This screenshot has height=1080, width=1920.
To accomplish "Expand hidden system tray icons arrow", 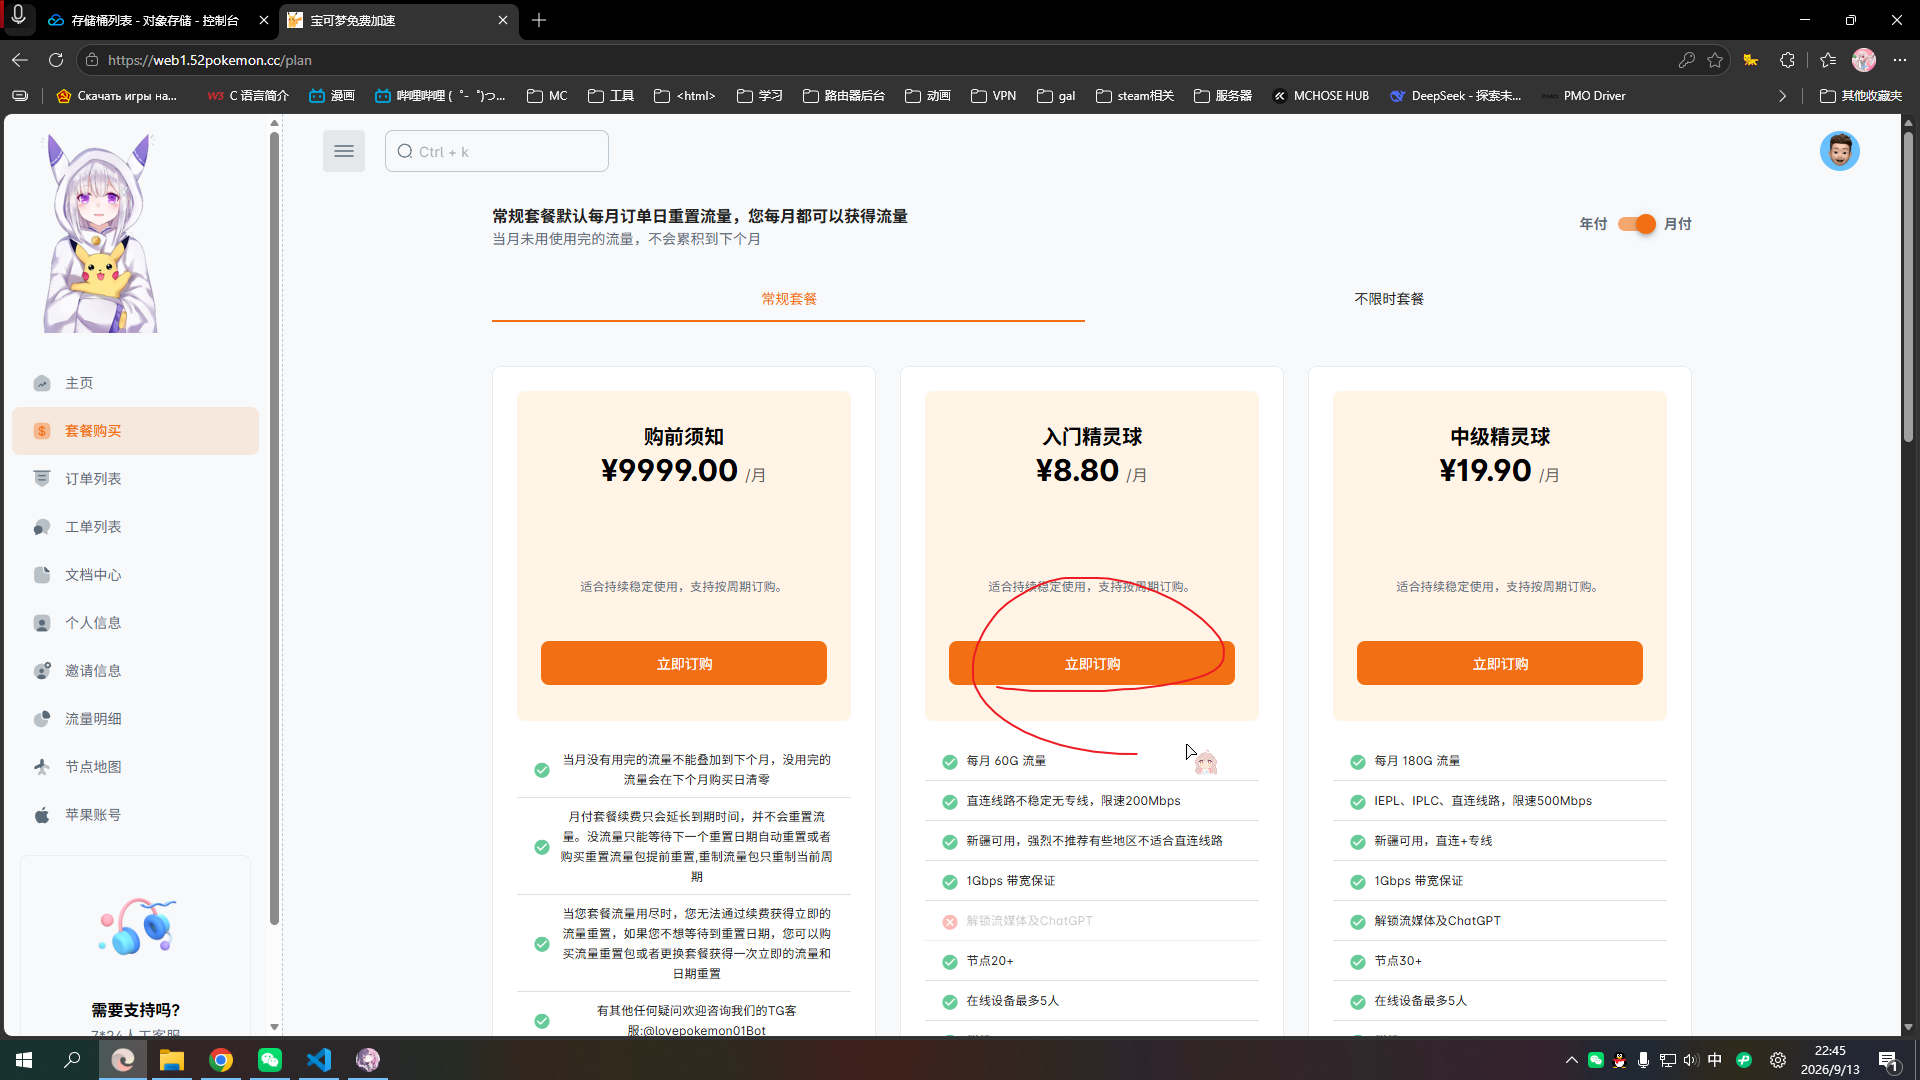I will (1571, 1060).
